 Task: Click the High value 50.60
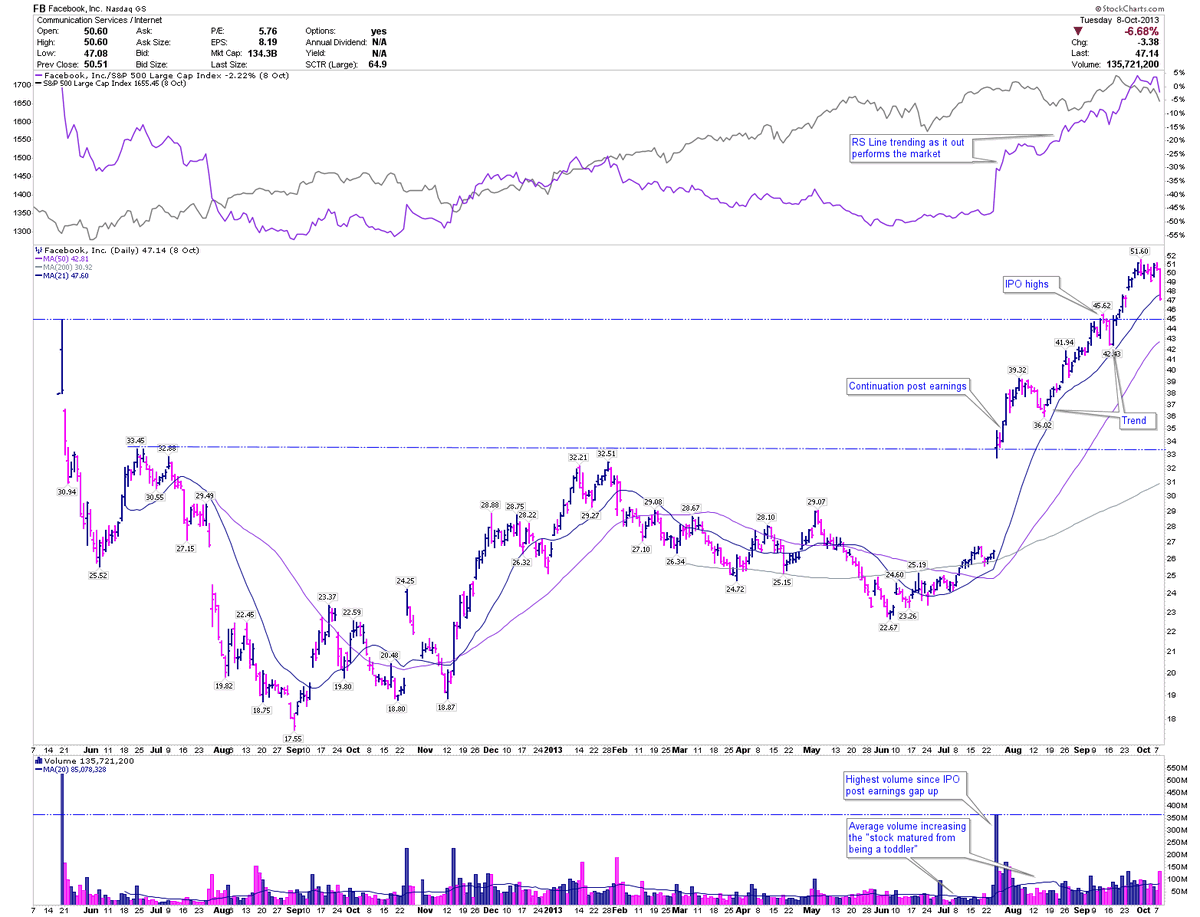click(97, 41)
